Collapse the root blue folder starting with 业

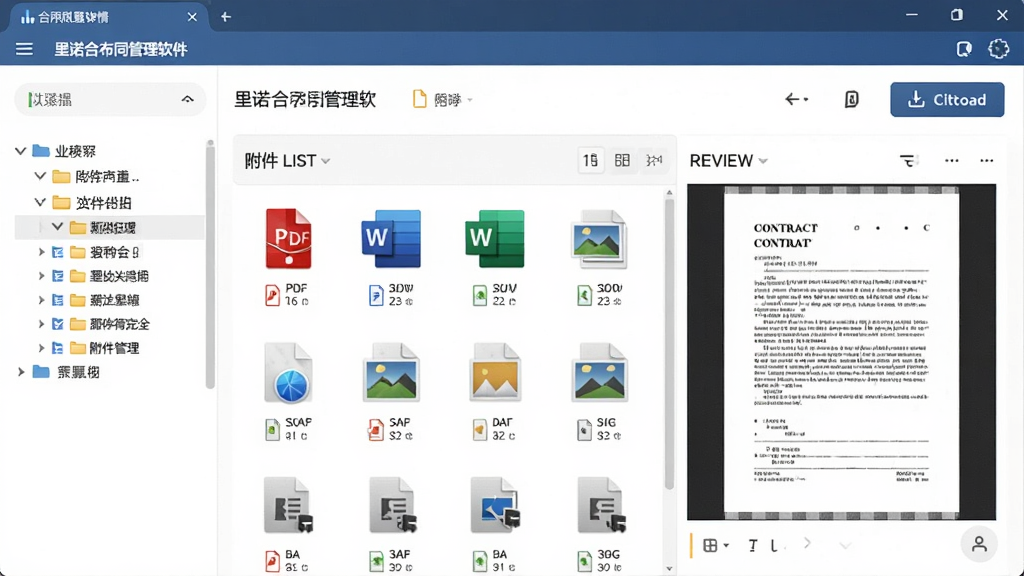point(20,151)
